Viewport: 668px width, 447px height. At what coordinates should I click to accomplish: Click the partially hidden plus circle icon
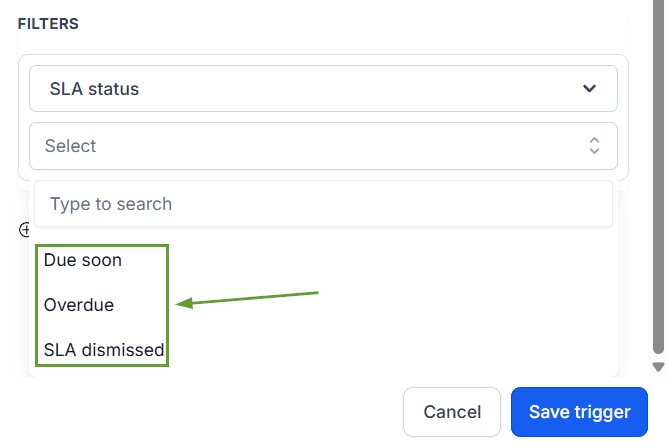point(25,230)
